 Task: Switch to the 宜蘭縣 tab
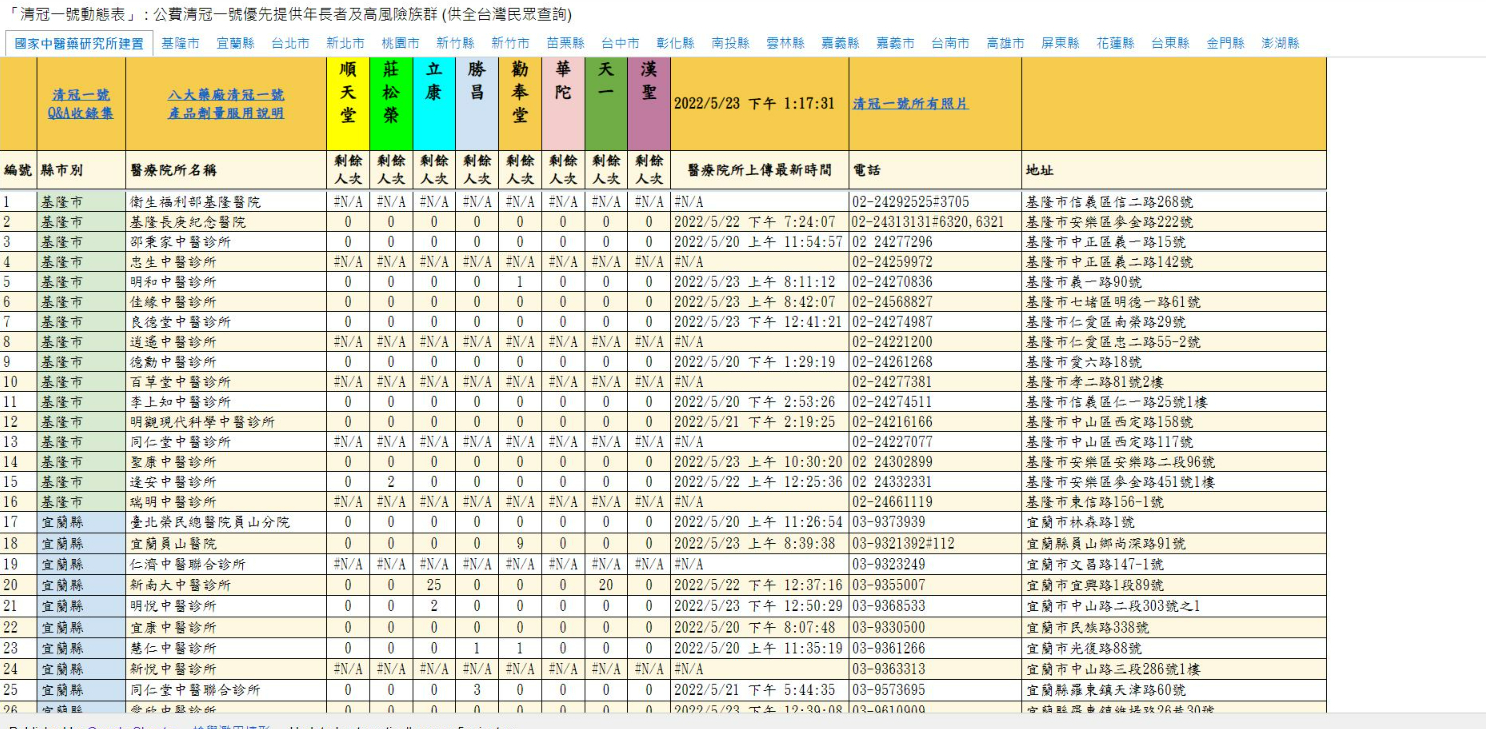pyautogui.click(x=235, y=44)
